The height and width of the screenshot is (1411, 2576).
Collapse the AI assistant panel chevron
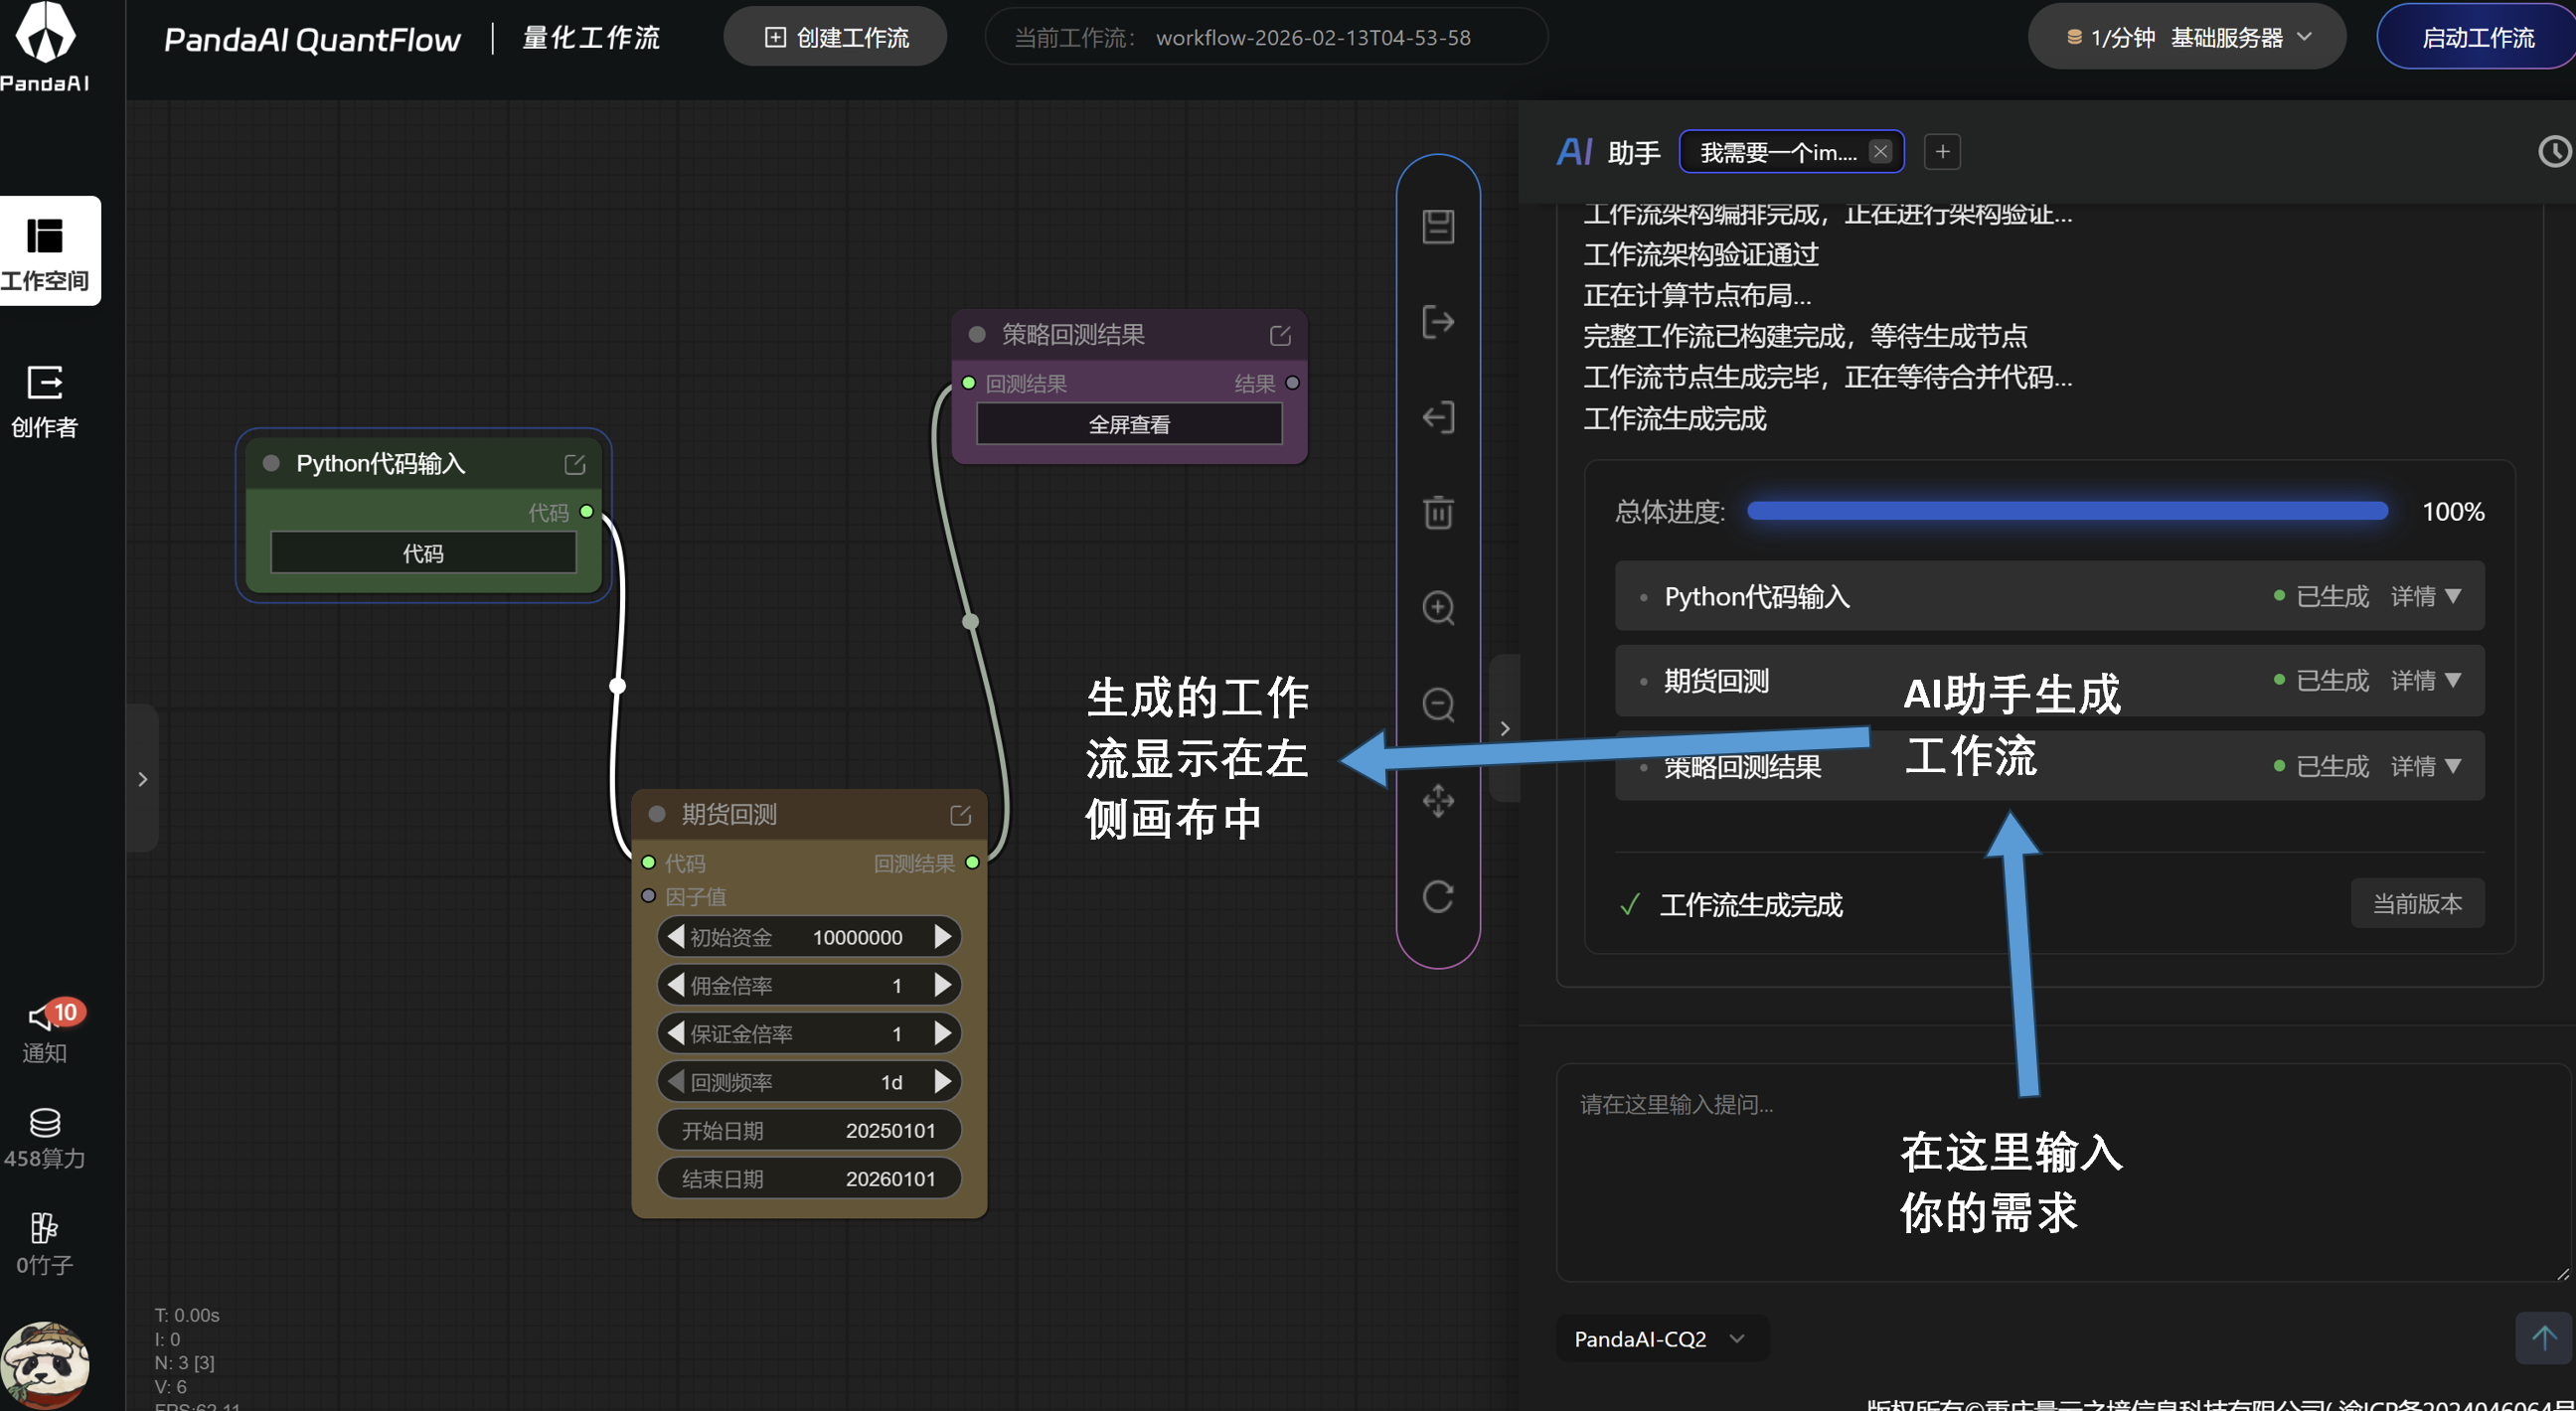click(x=1505, y=728)
